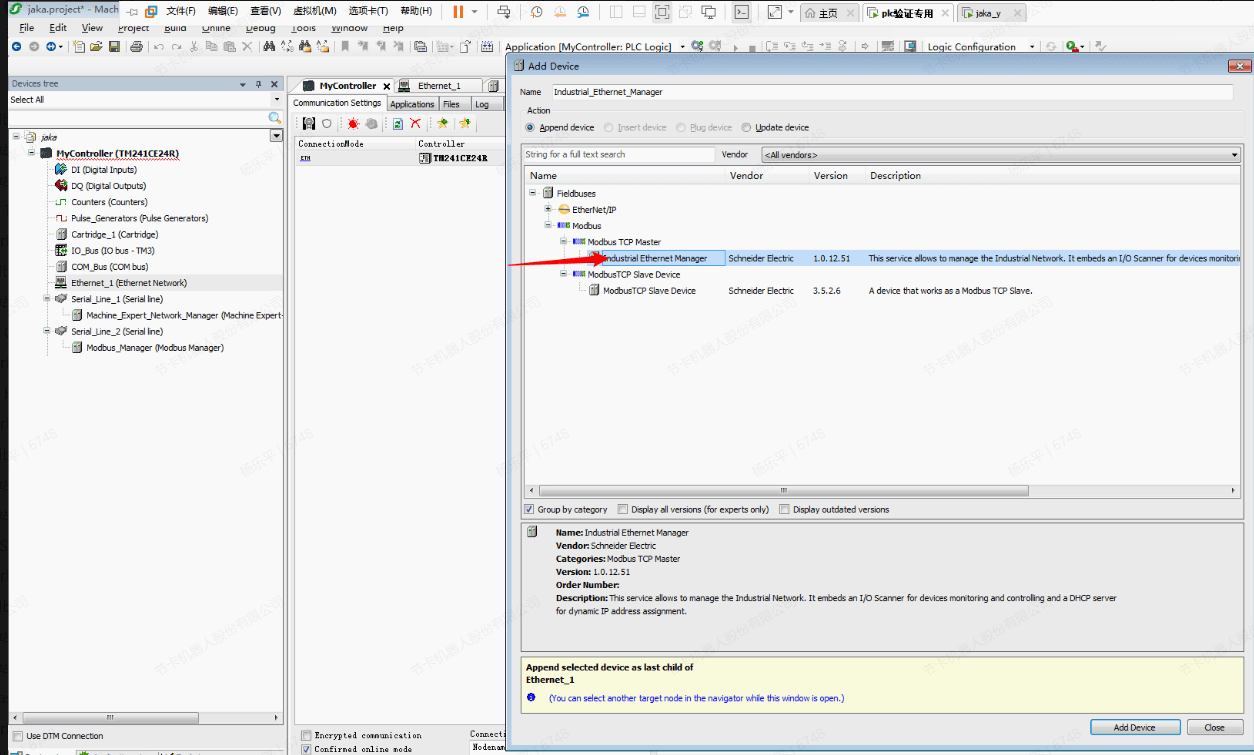Uncheck the Group by category checkbox
The width and height of the screenshot is (1254, 755).
pos(530,509)
